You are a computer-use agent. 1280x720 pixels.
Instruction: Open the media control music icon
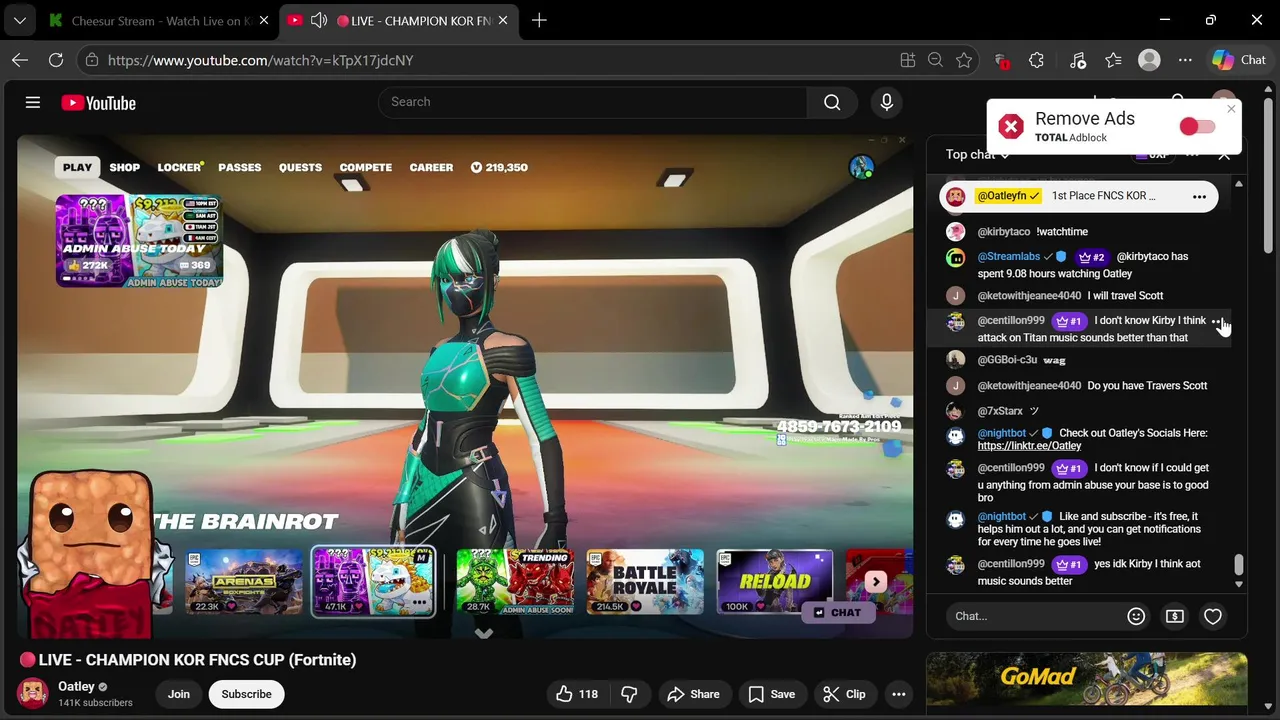pos(1077,60)
